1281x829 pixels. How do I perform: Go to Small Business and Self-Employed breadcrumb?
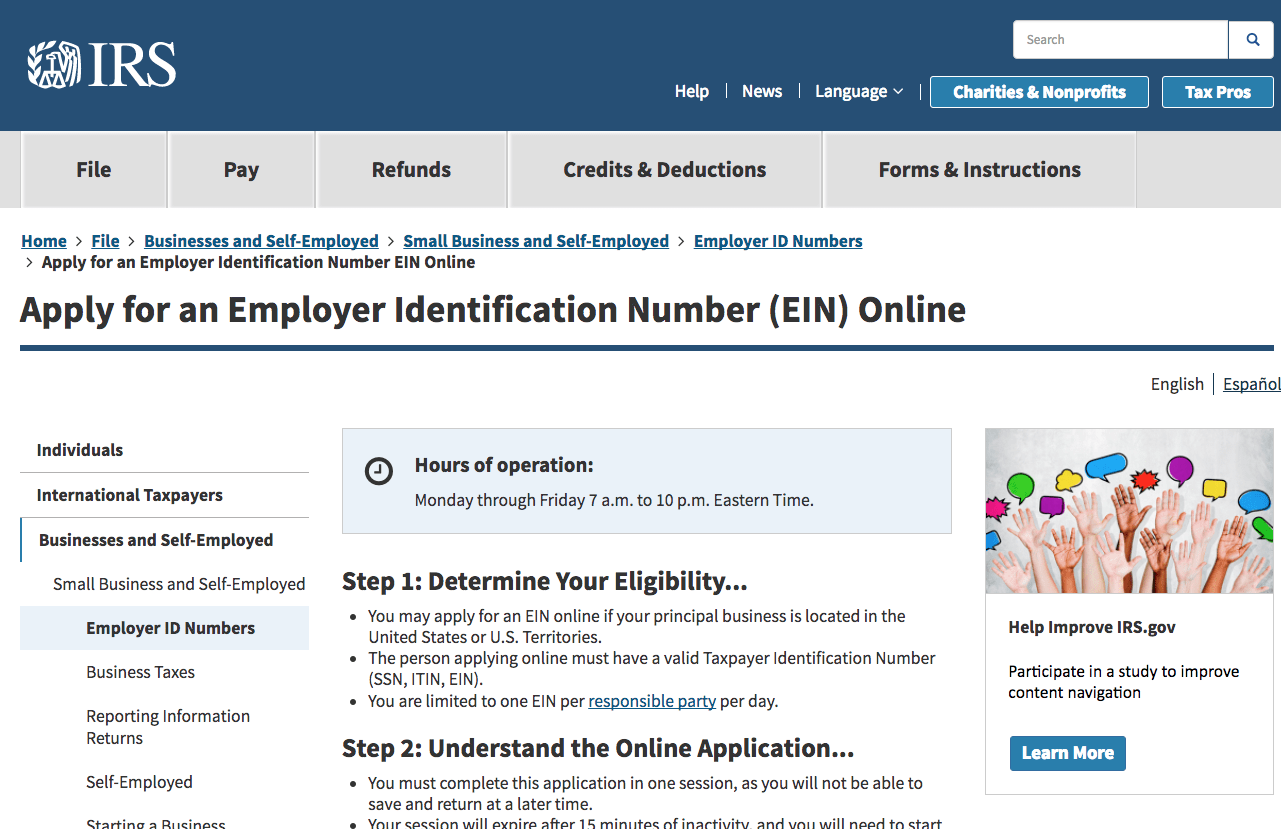[x=536, y=240]
